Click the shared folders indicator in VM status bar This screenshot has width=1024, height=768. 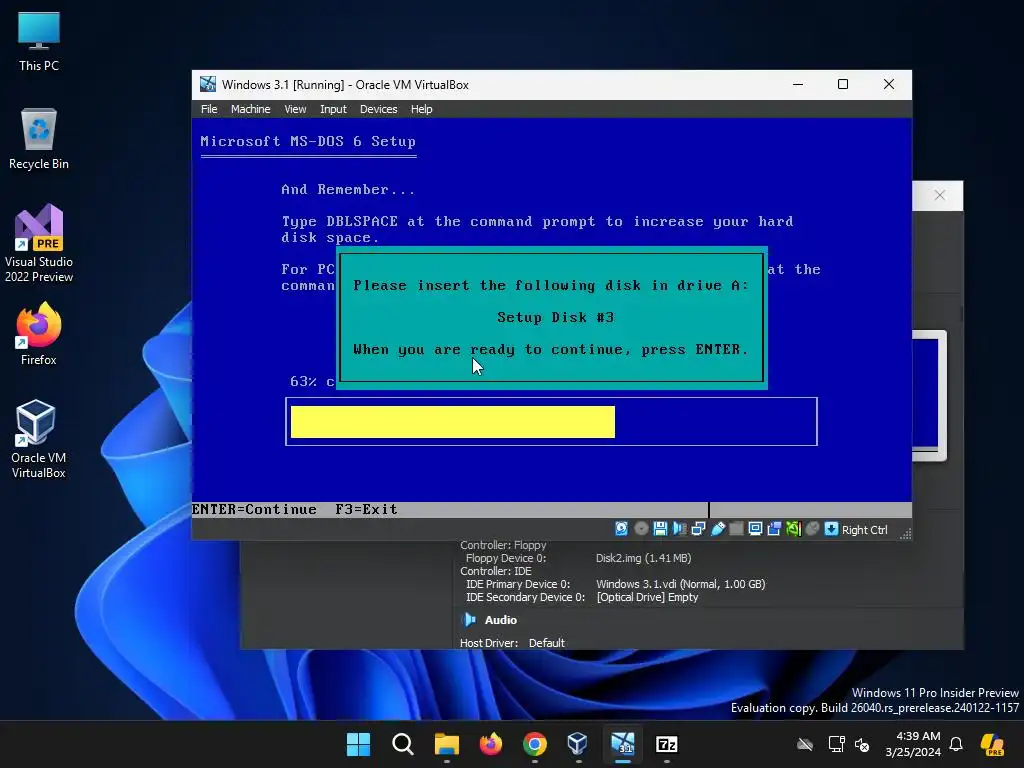[x=736, y=529]
